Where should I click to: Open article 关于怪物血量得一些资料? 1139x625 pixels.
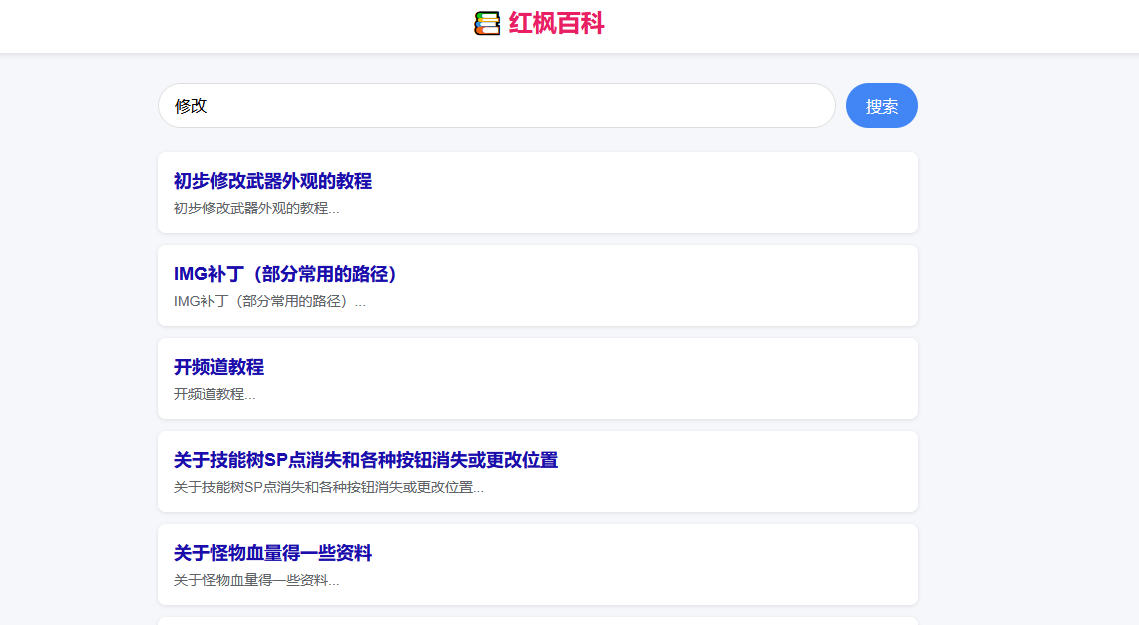[272, 553]
